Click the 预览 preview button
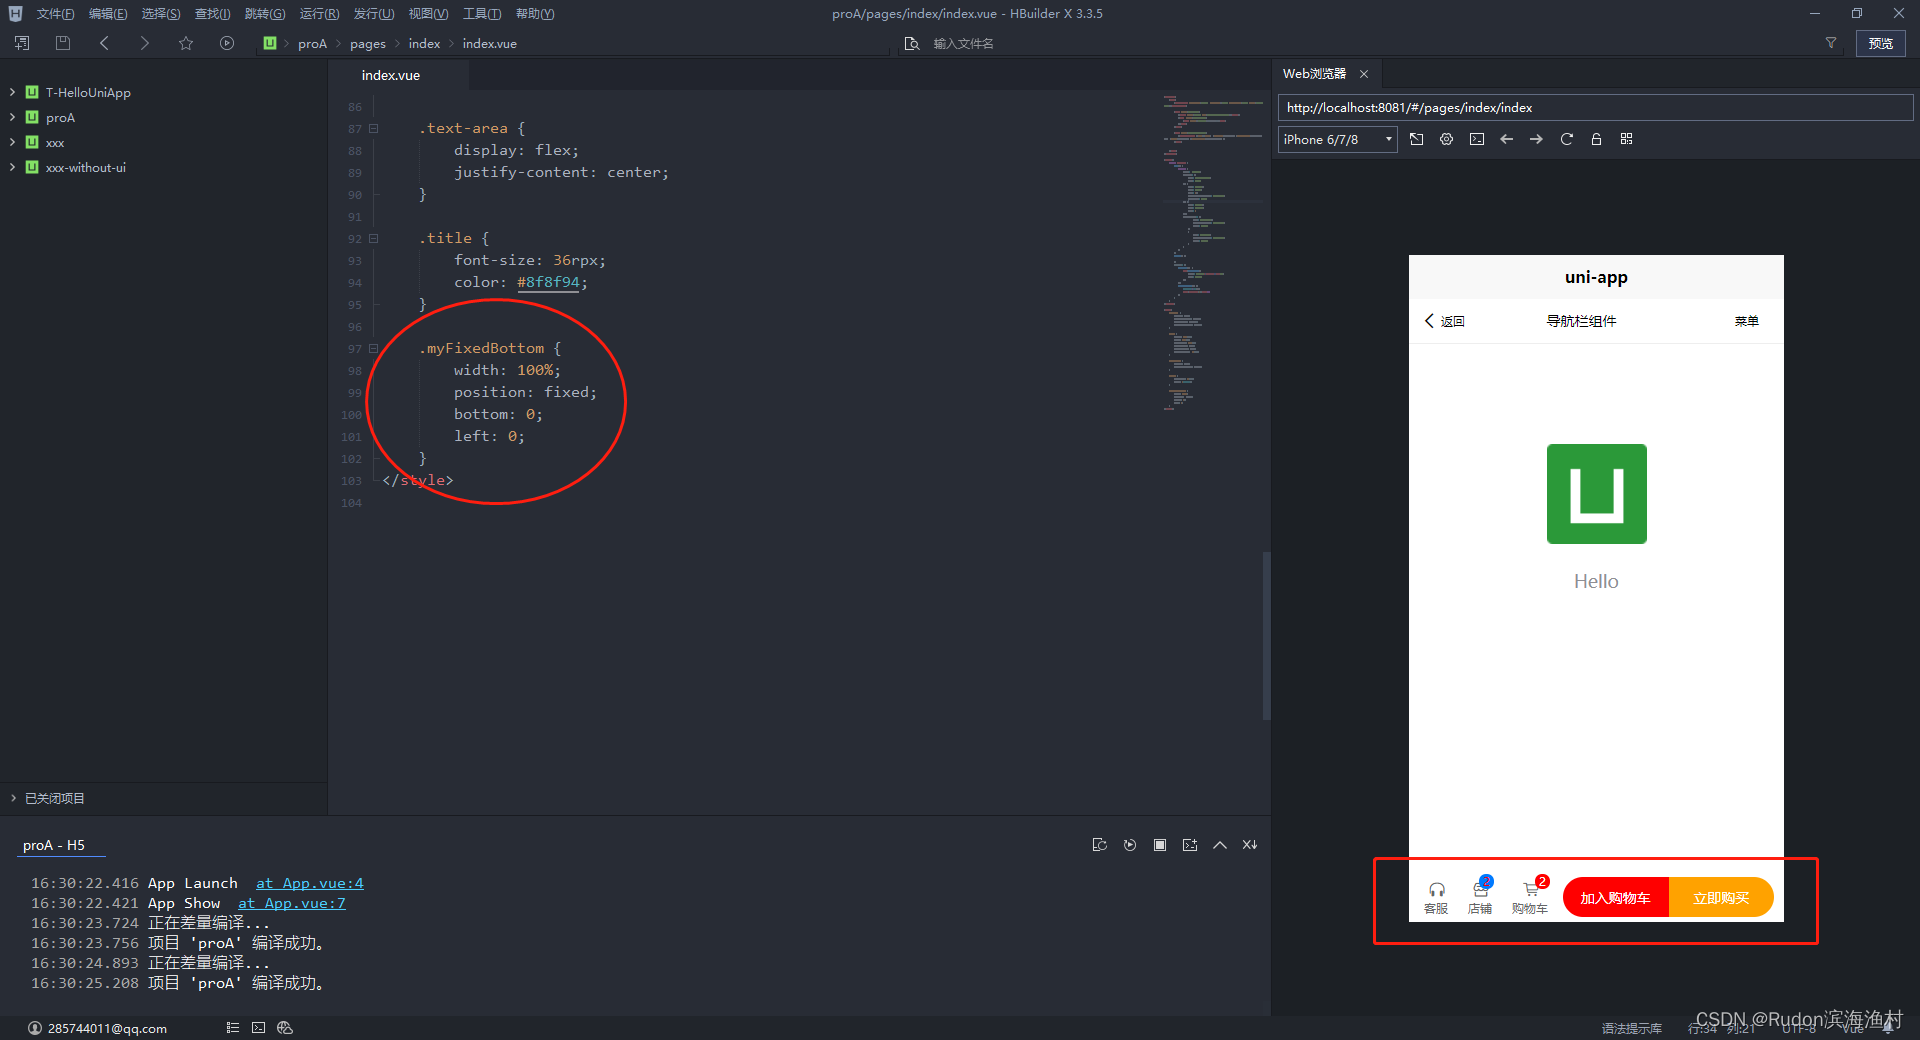1920x1040 pixels. click(1880, 43)
